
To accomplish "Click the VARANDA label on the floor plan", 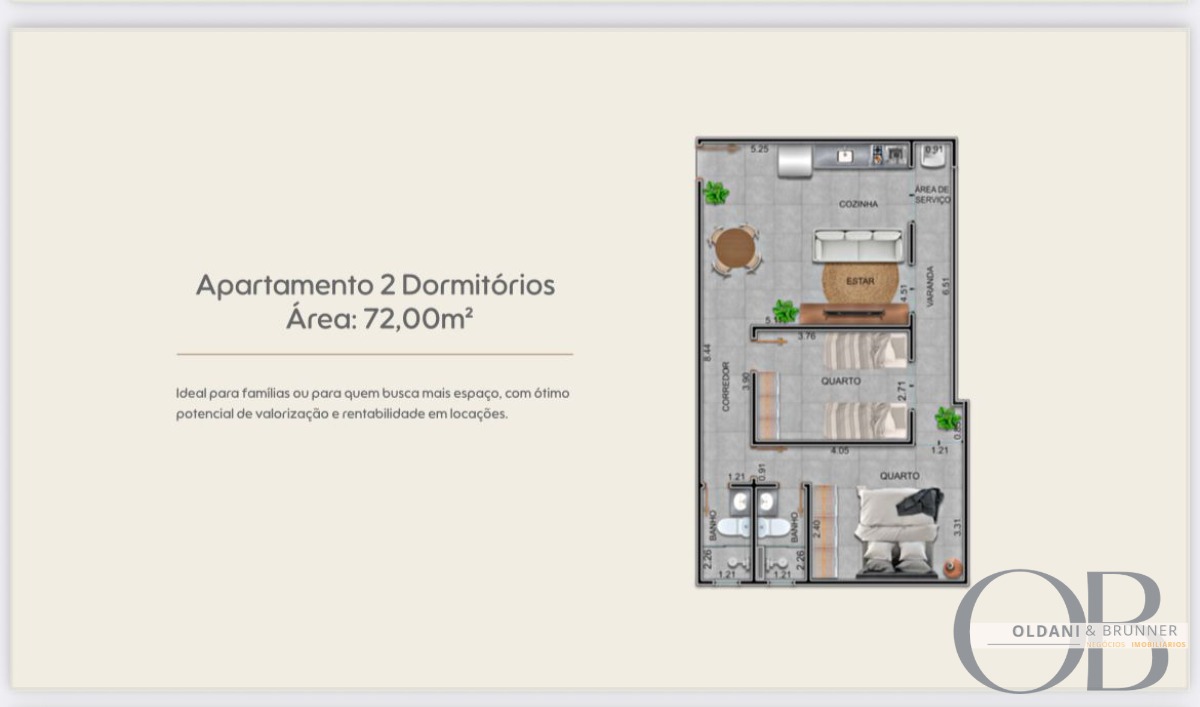I will [x=929, y=288].
